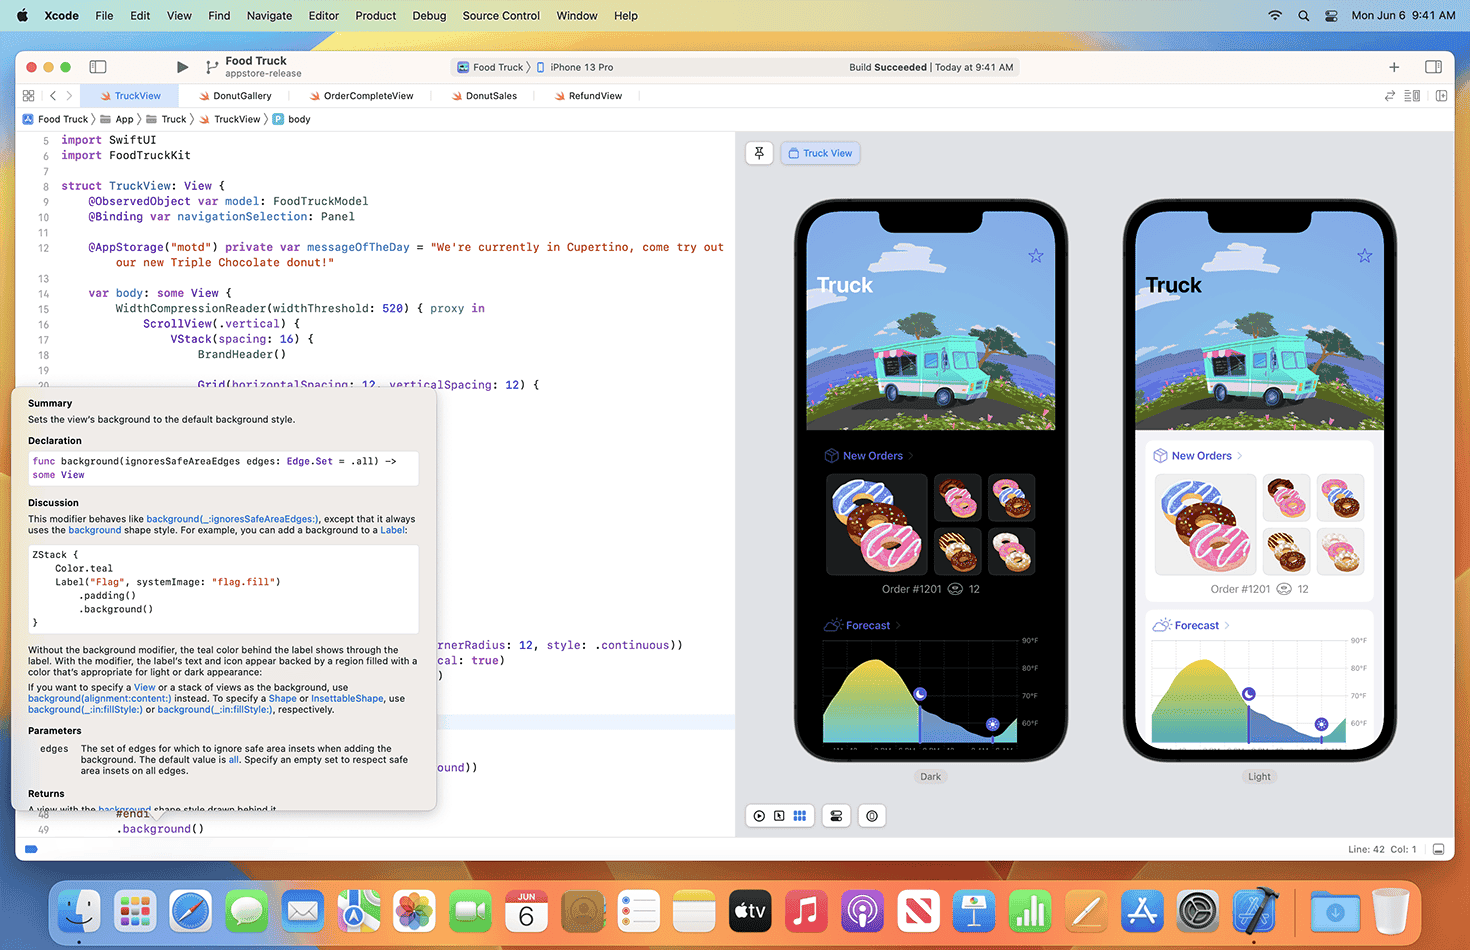Pin the Truck View preview
1470x950 pixels.
click(759, 152)
